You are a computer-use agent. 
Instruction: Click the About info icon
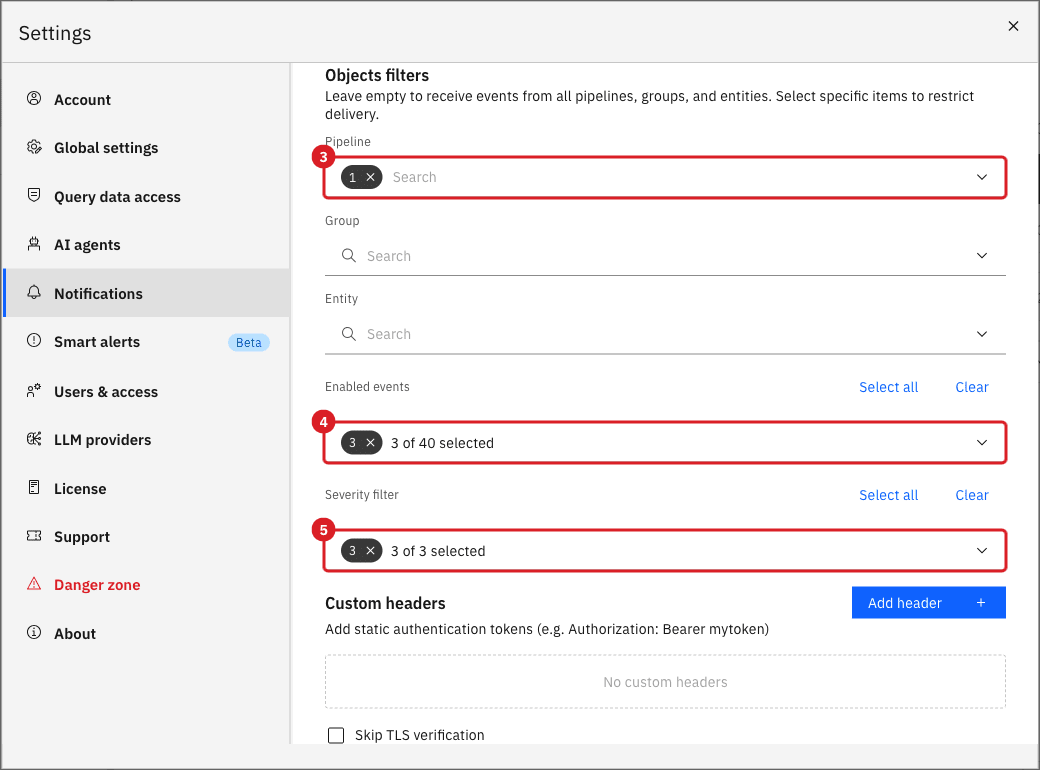point(34,633)
